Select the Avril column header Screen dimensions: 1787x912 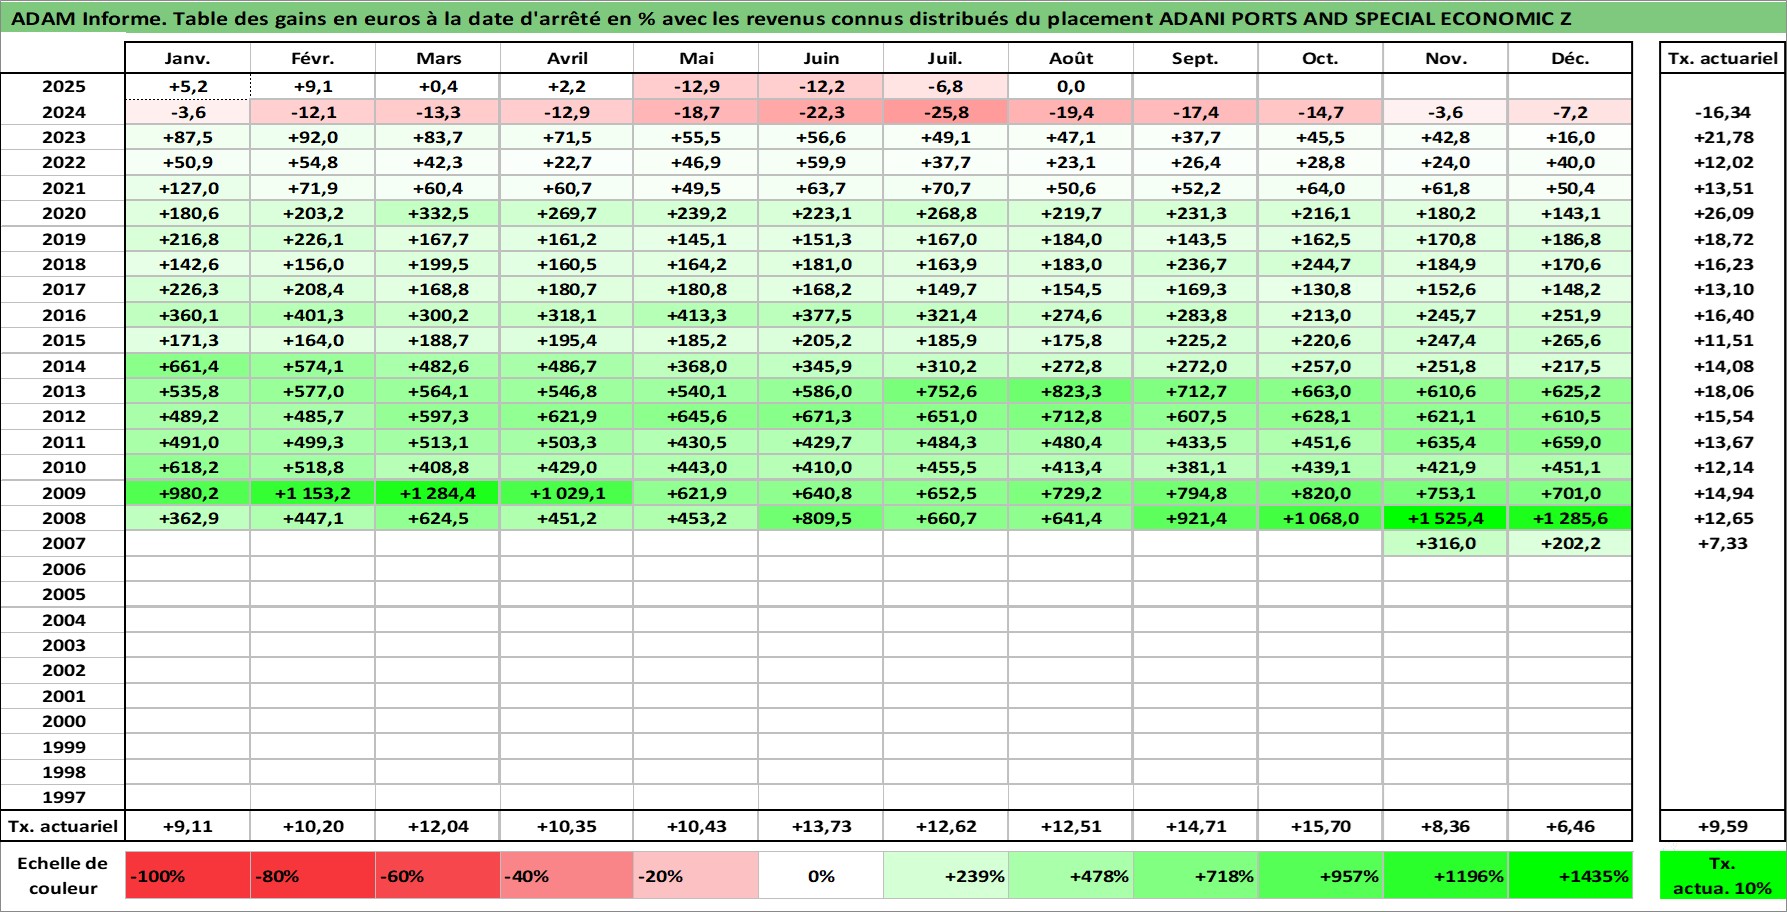coord(567,58)
